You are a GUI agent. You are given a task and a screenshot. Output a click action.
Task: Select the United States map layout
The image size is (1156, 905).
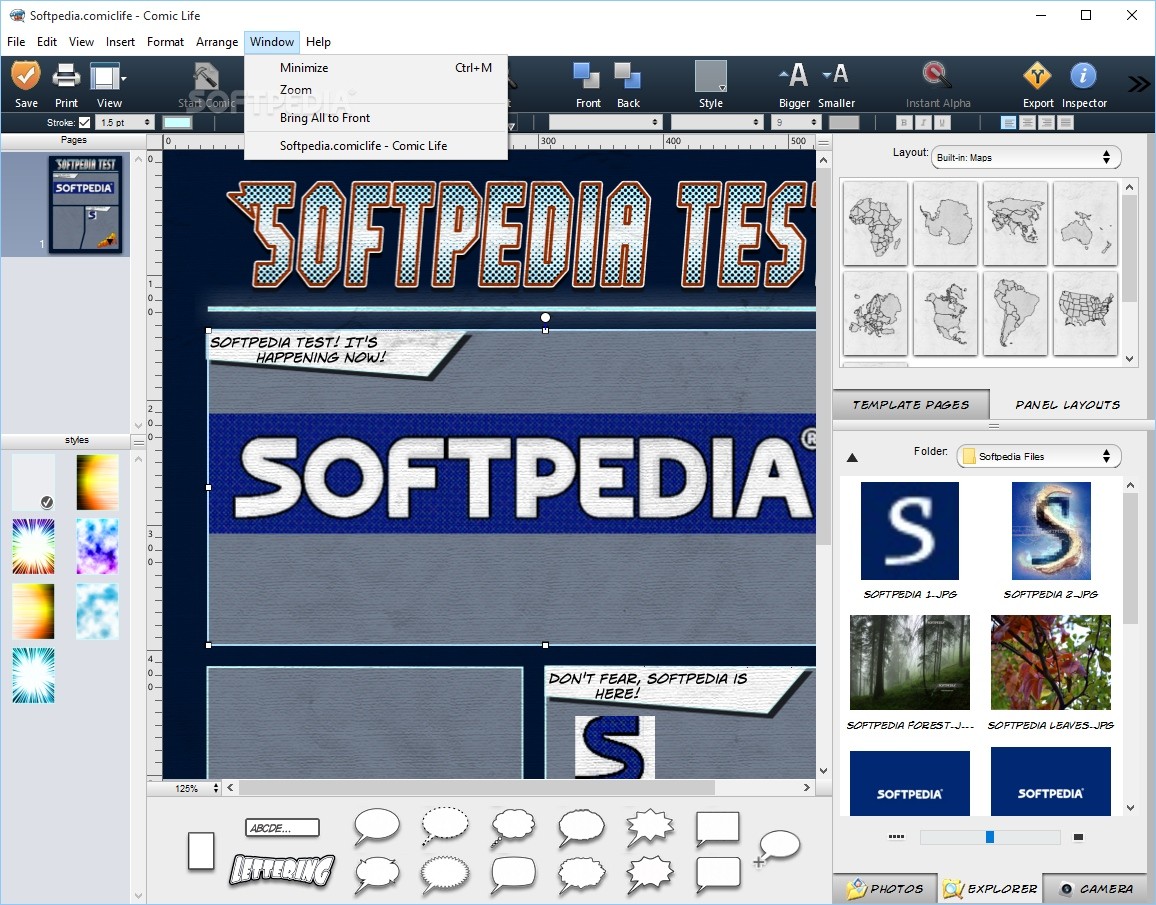(x=1085, y=313)
